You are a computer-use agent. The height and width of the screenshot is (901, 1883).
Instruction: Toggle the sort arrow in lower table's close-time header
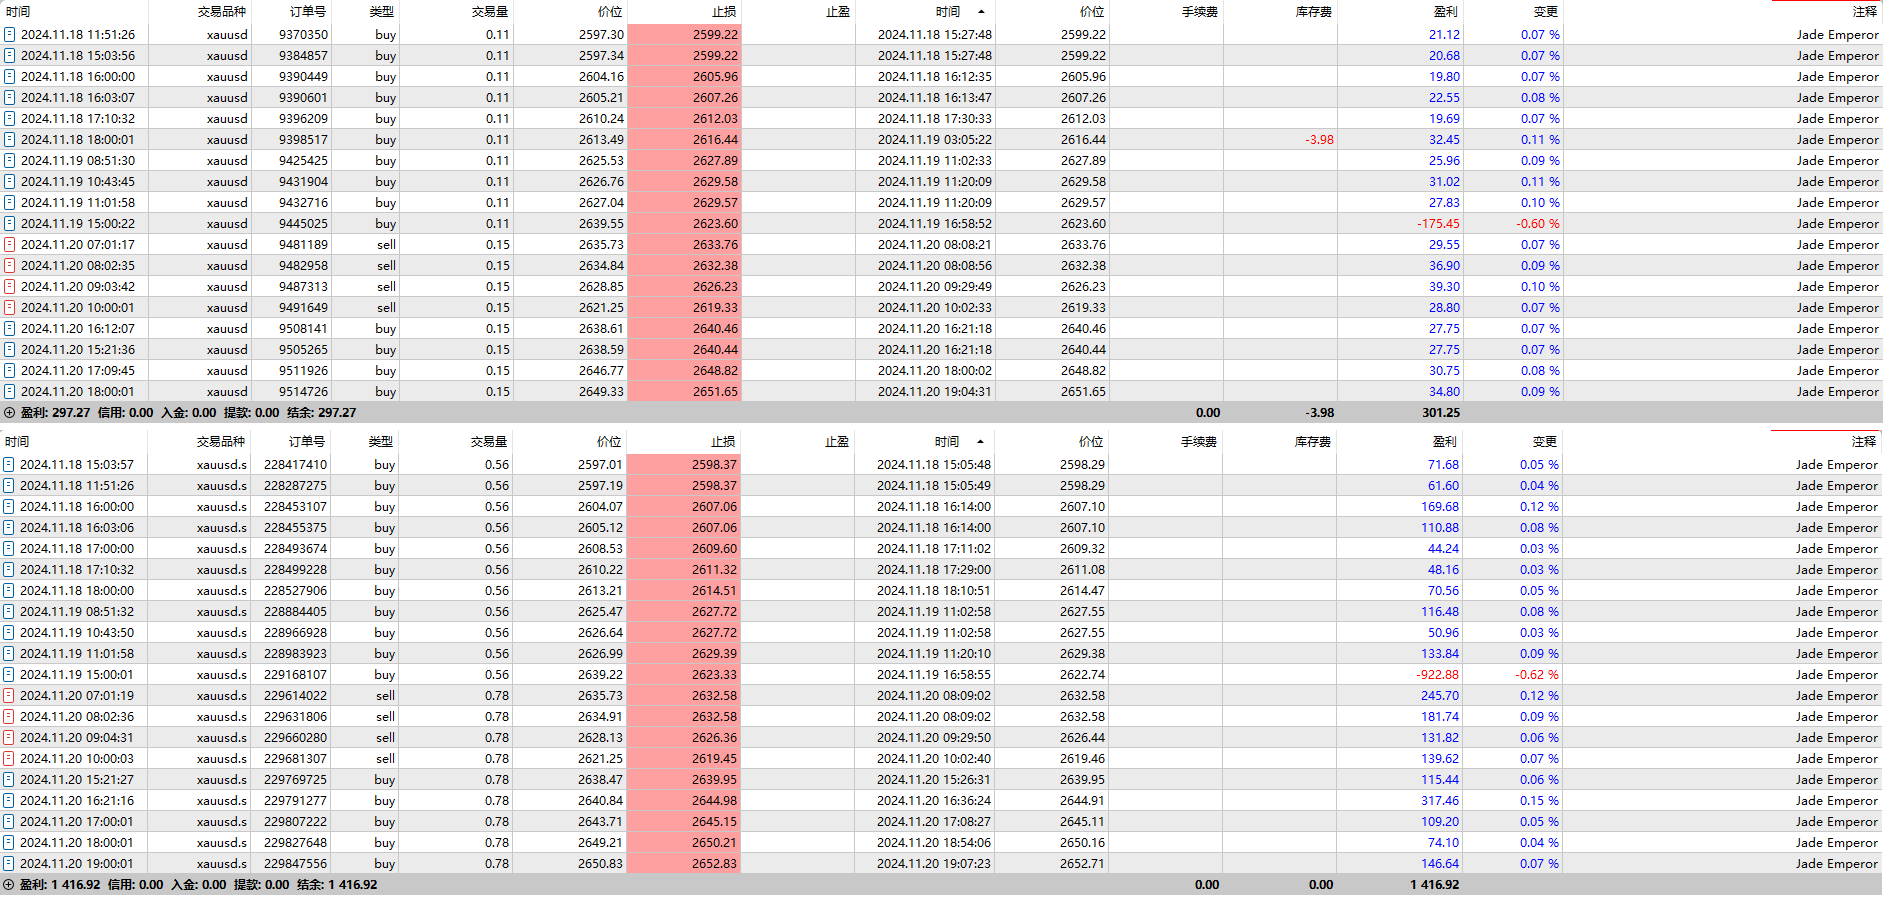(980, 442)
